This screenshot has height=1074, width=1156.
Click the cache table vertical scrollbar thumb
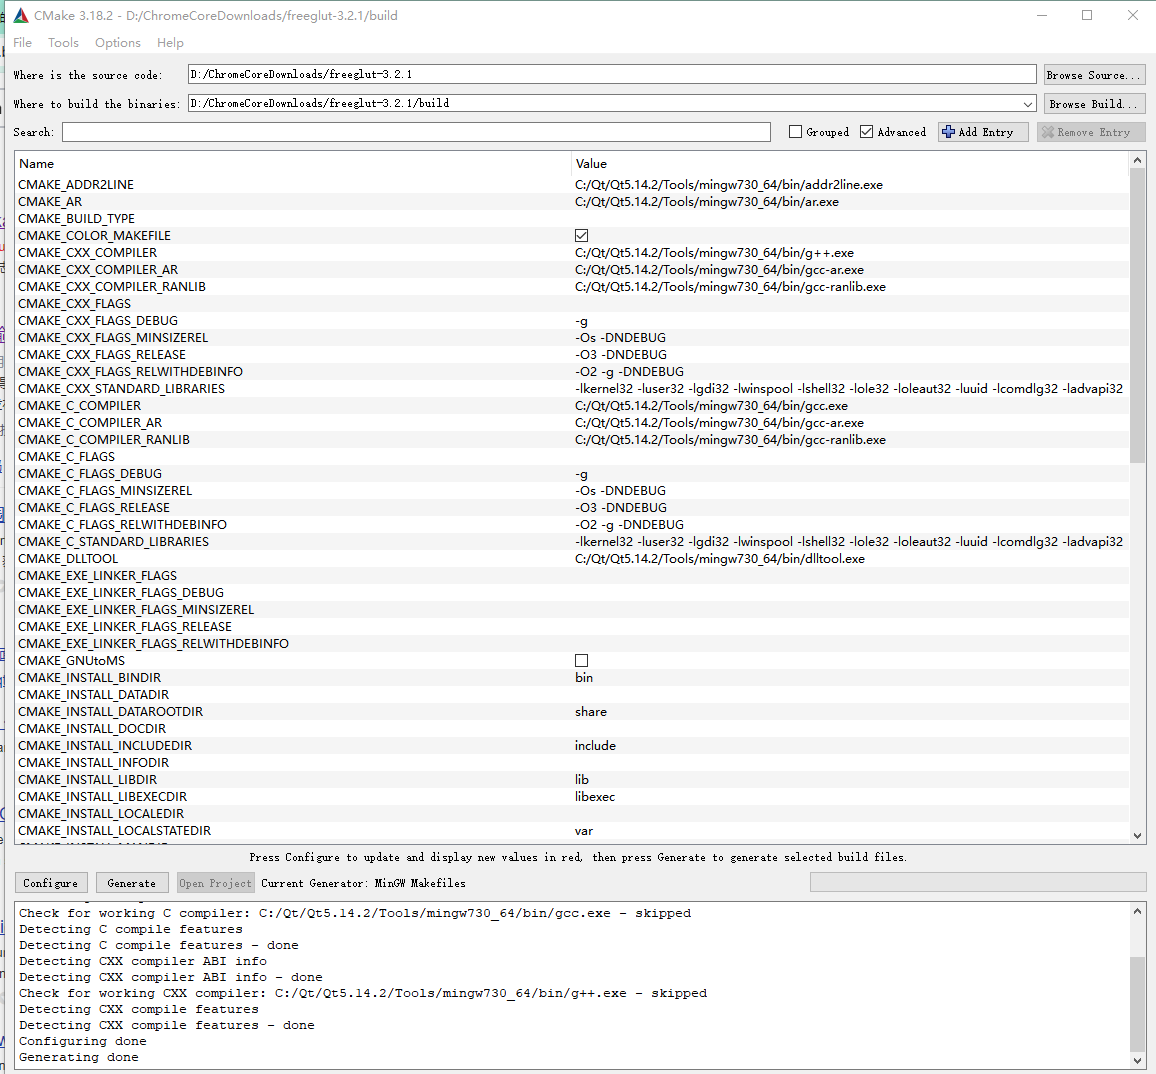click(x=1137, y=315)
